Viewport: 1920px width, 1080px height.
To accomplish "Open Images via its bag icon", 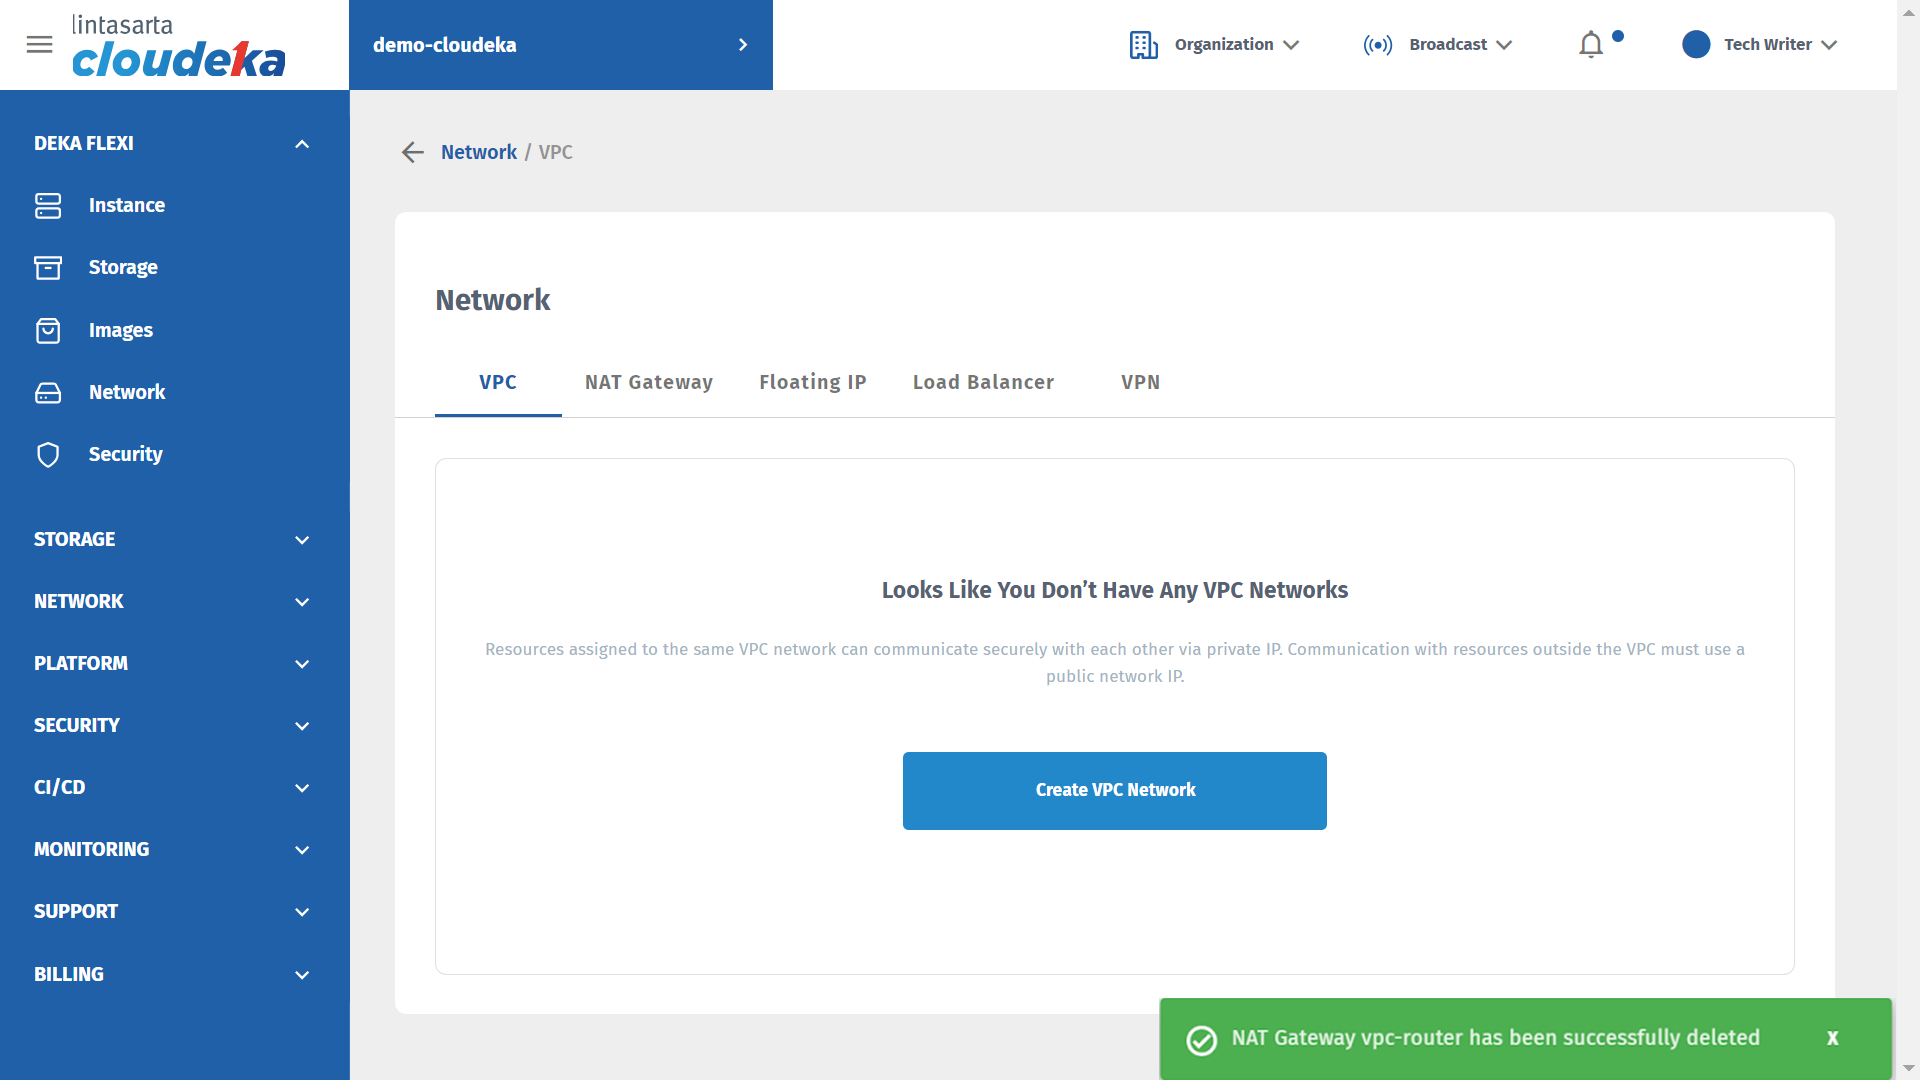I will tap(48, 330).
